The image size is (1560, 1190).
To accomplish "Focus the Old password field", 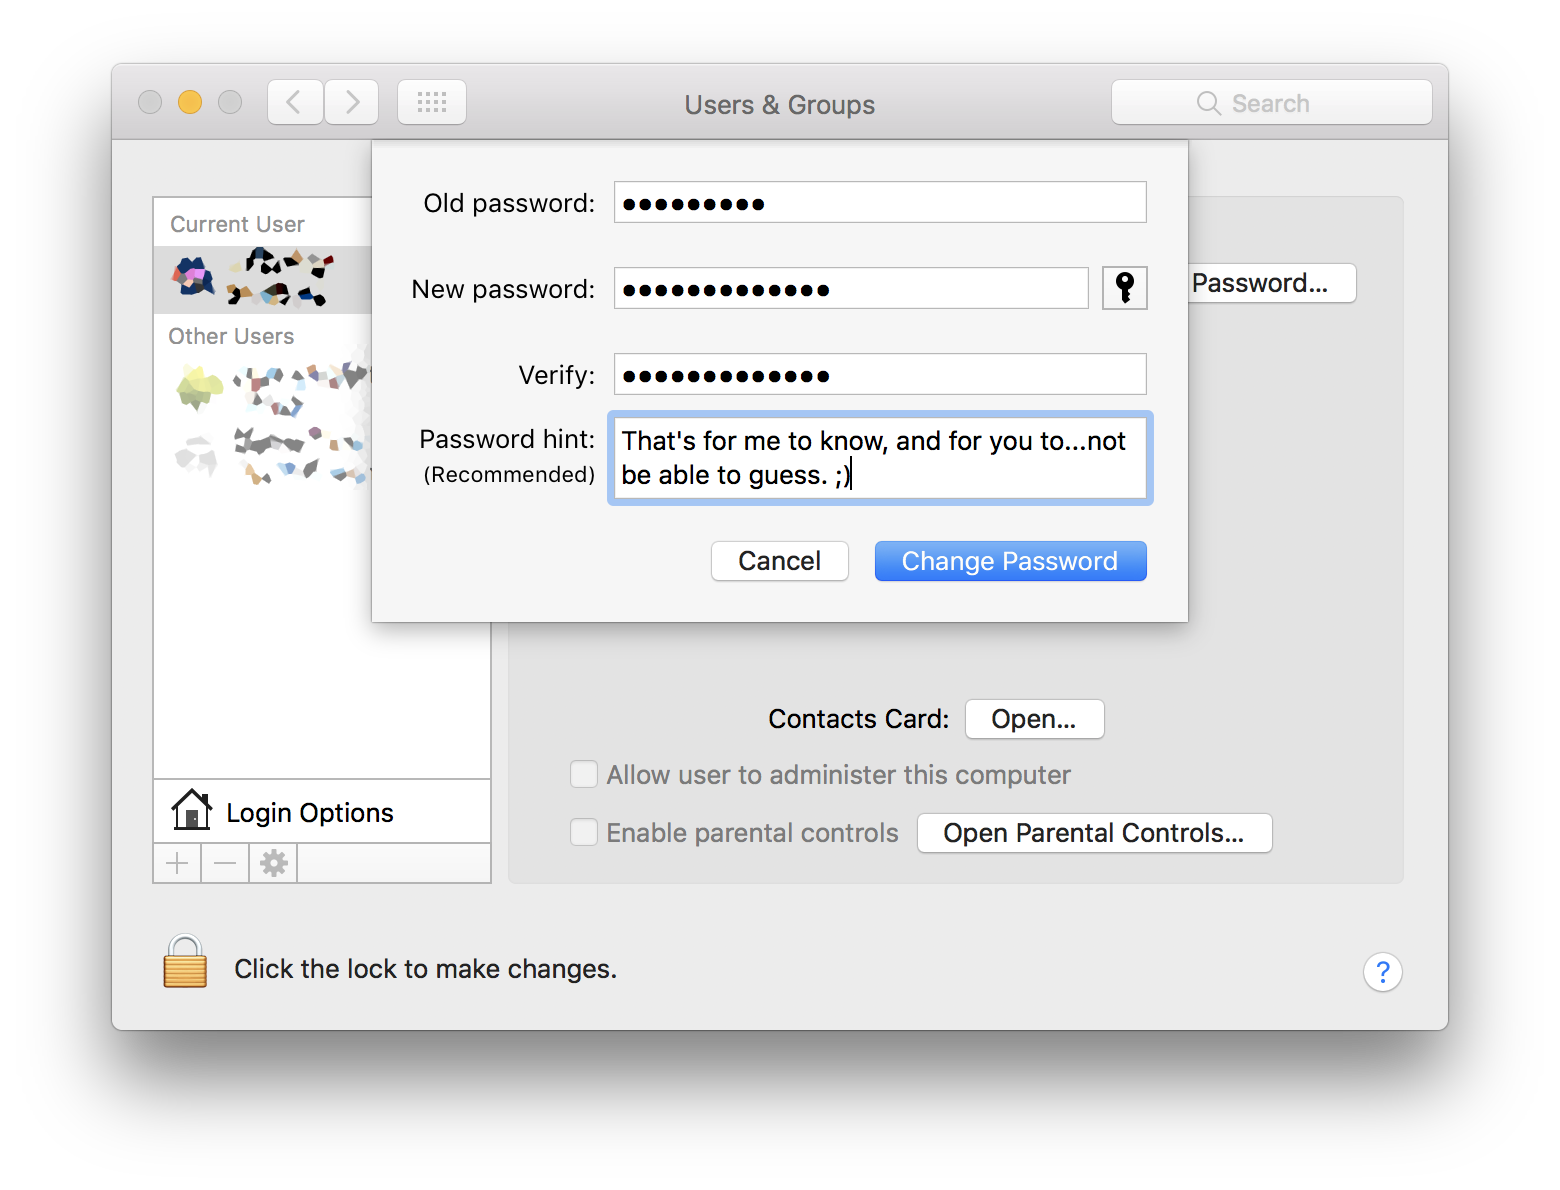I will pos(880,202).
